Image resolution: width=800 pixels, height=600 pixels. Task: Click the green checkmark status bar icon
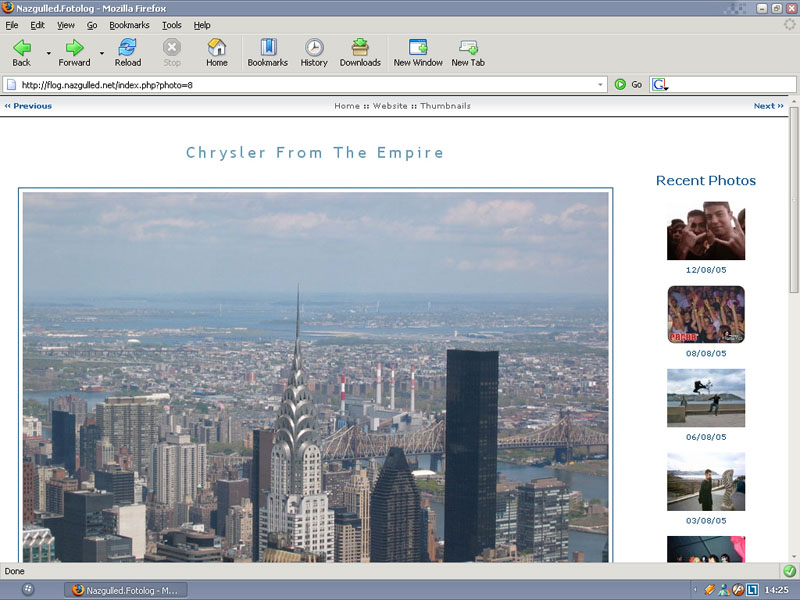coord(789,571)
